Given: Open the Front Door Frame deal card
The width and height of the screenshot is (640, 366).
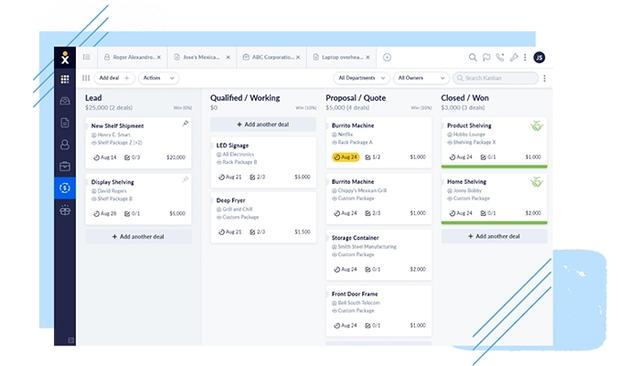Looking at the screenshot, I should point(379,311).
